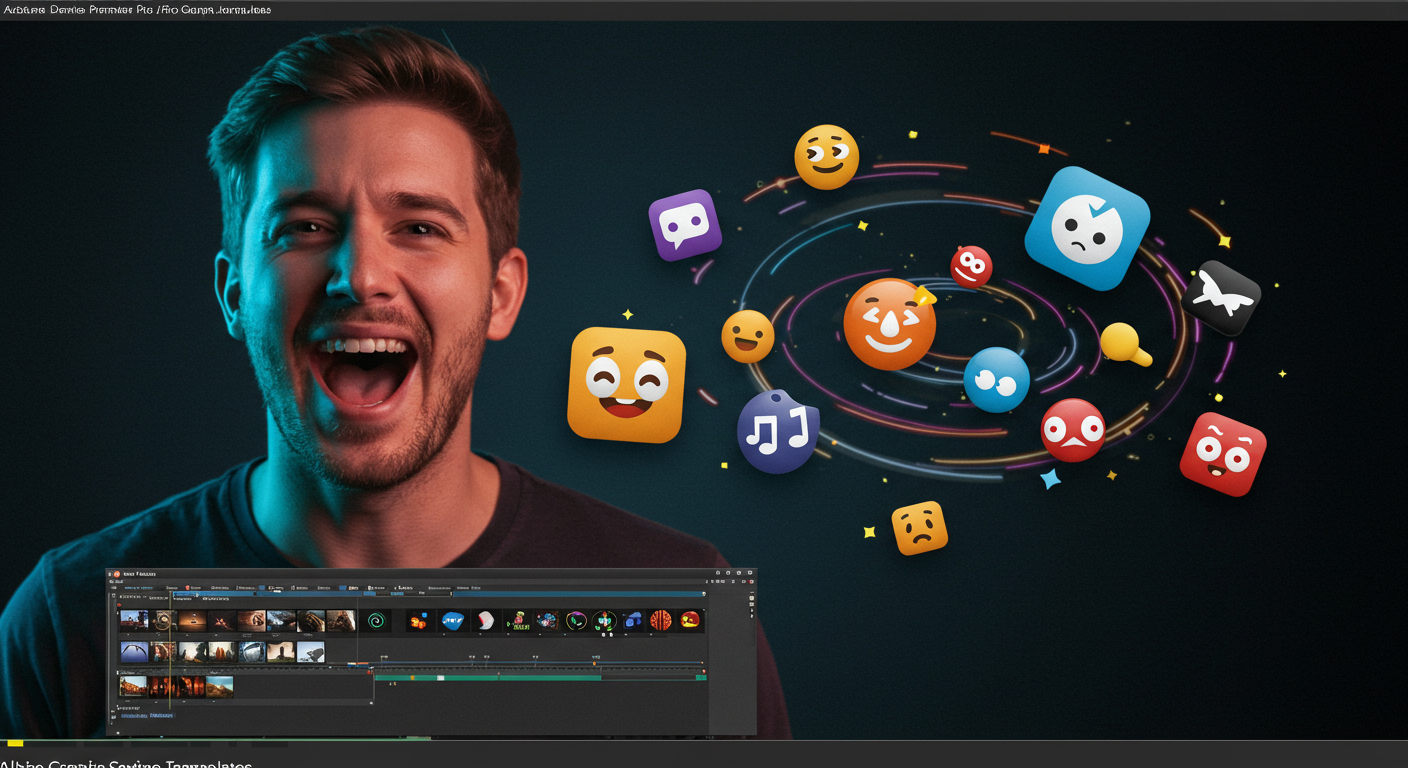Select the glowing pumpkin thumbnail at row end
The width and height of the screenshot is (1408, 768).
(x=690, y=620)
